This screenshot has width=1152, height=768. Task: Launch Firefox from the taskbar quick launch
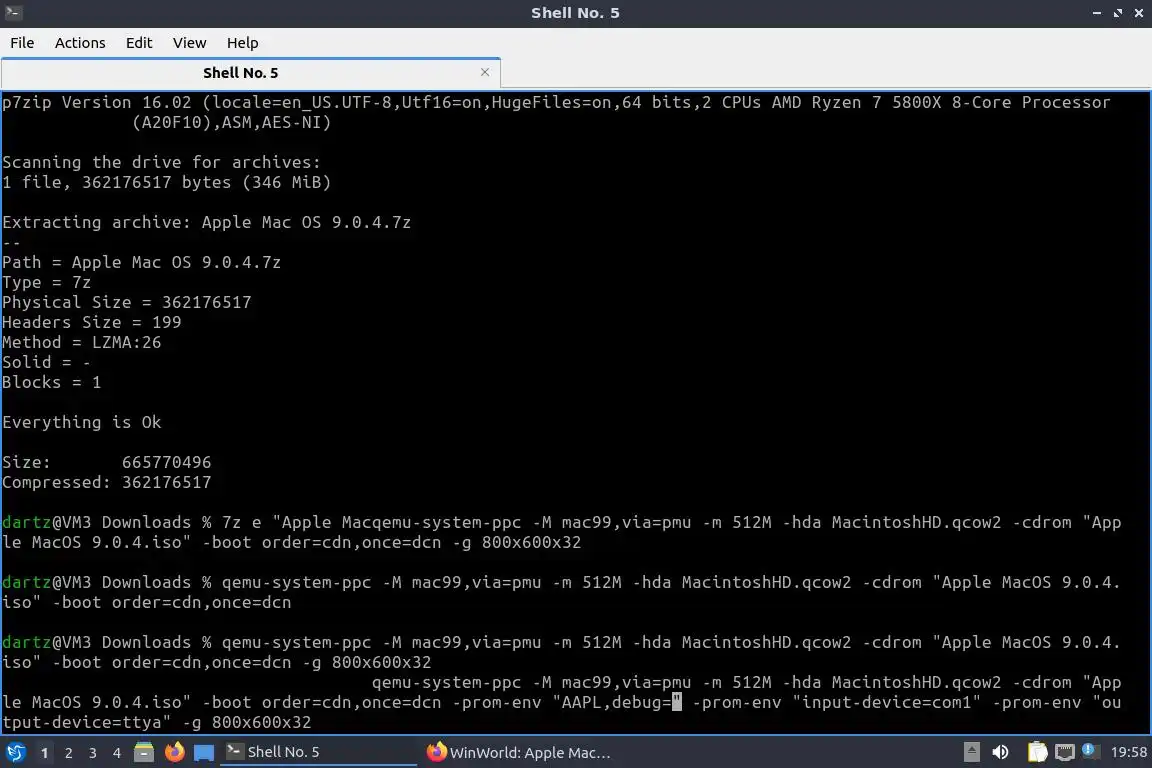pyautogui.click(x=175, y=752)
